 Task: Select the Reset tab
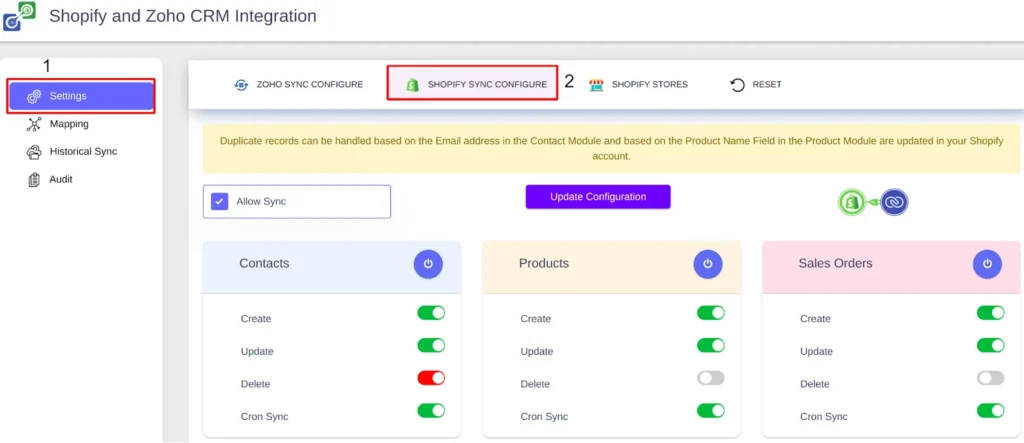[x=756, y=85]
